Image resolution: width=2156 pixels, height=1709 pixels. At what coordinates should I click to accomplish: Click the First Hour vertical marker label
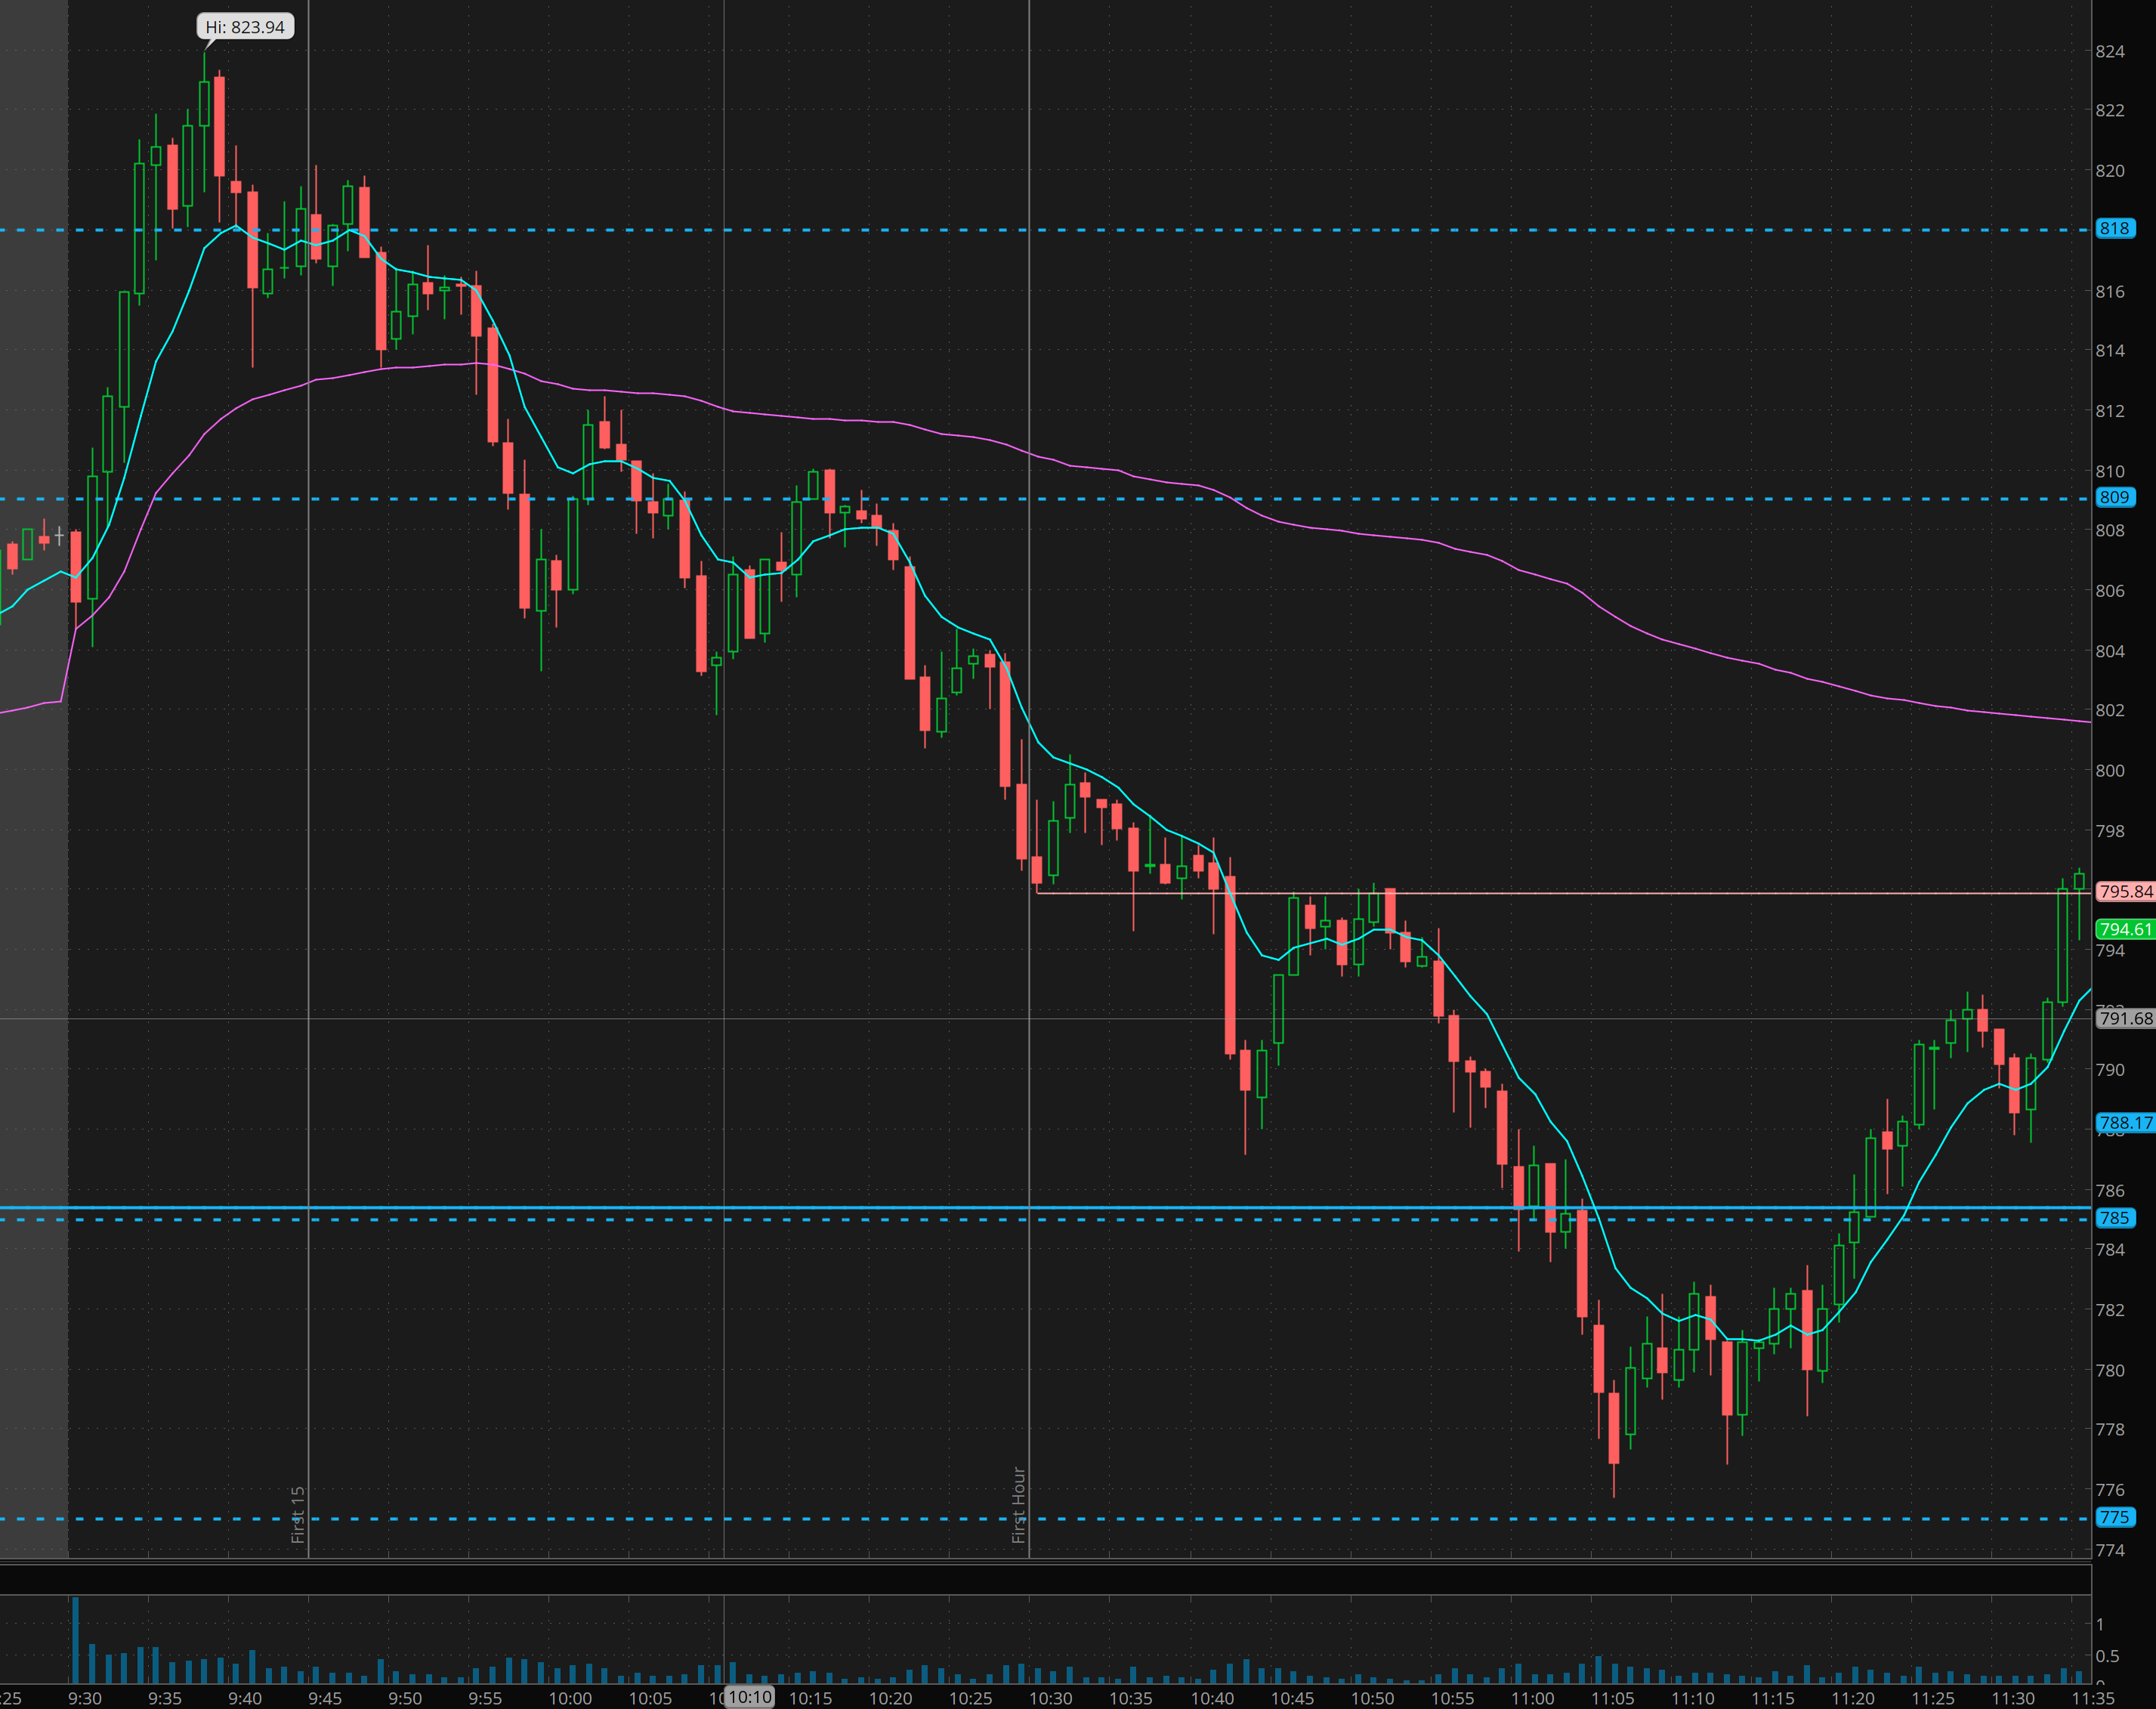pos(1019,1505)
